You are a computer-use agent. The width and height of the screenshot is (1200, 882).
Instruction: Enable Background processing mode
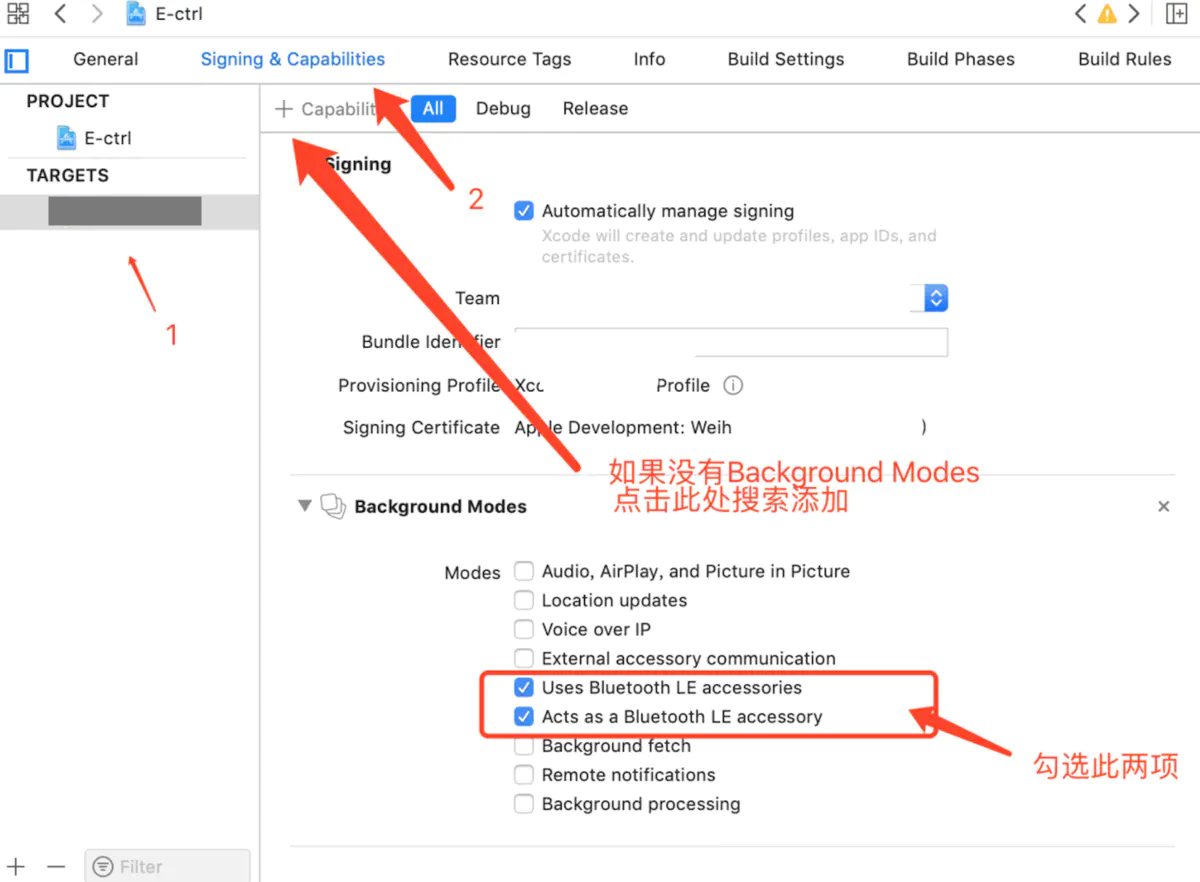(x=524, y=804)
